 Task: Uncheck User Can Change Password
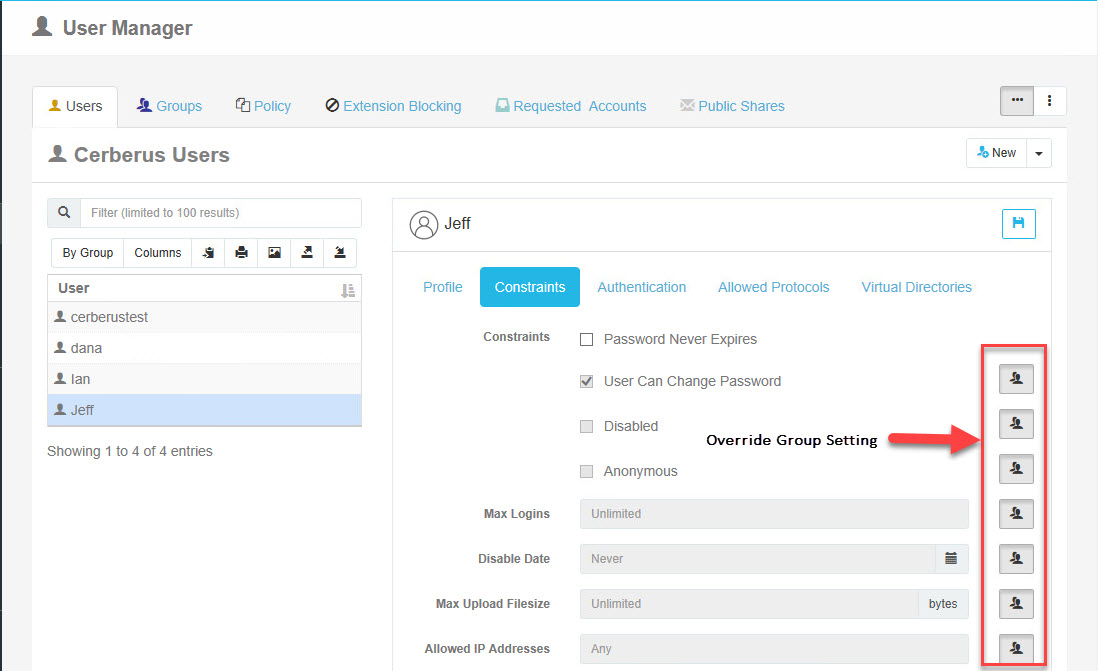point(587,382)
